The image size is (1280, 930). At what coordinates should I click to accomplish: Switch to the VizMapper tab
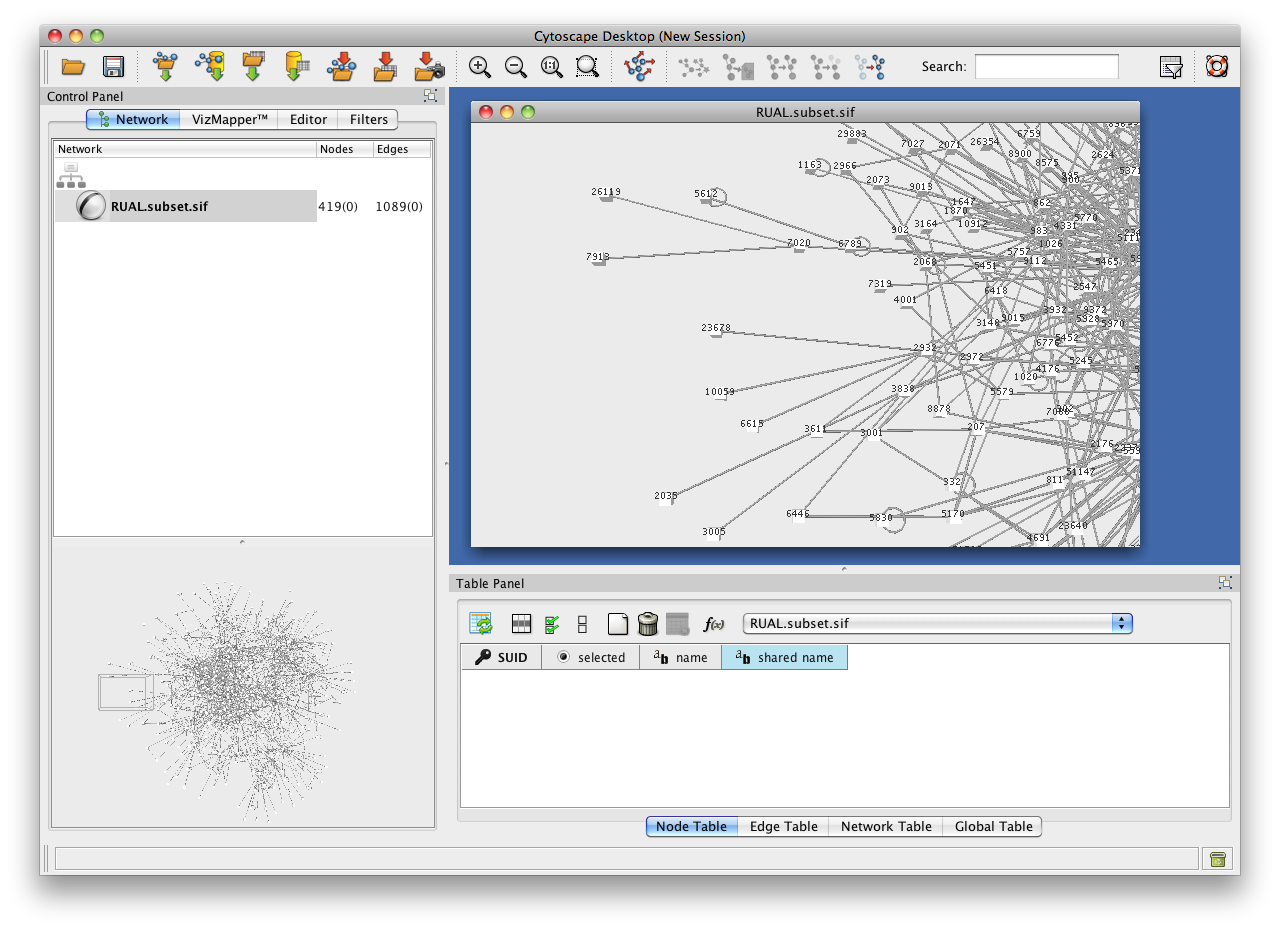[x=229, y=119]
